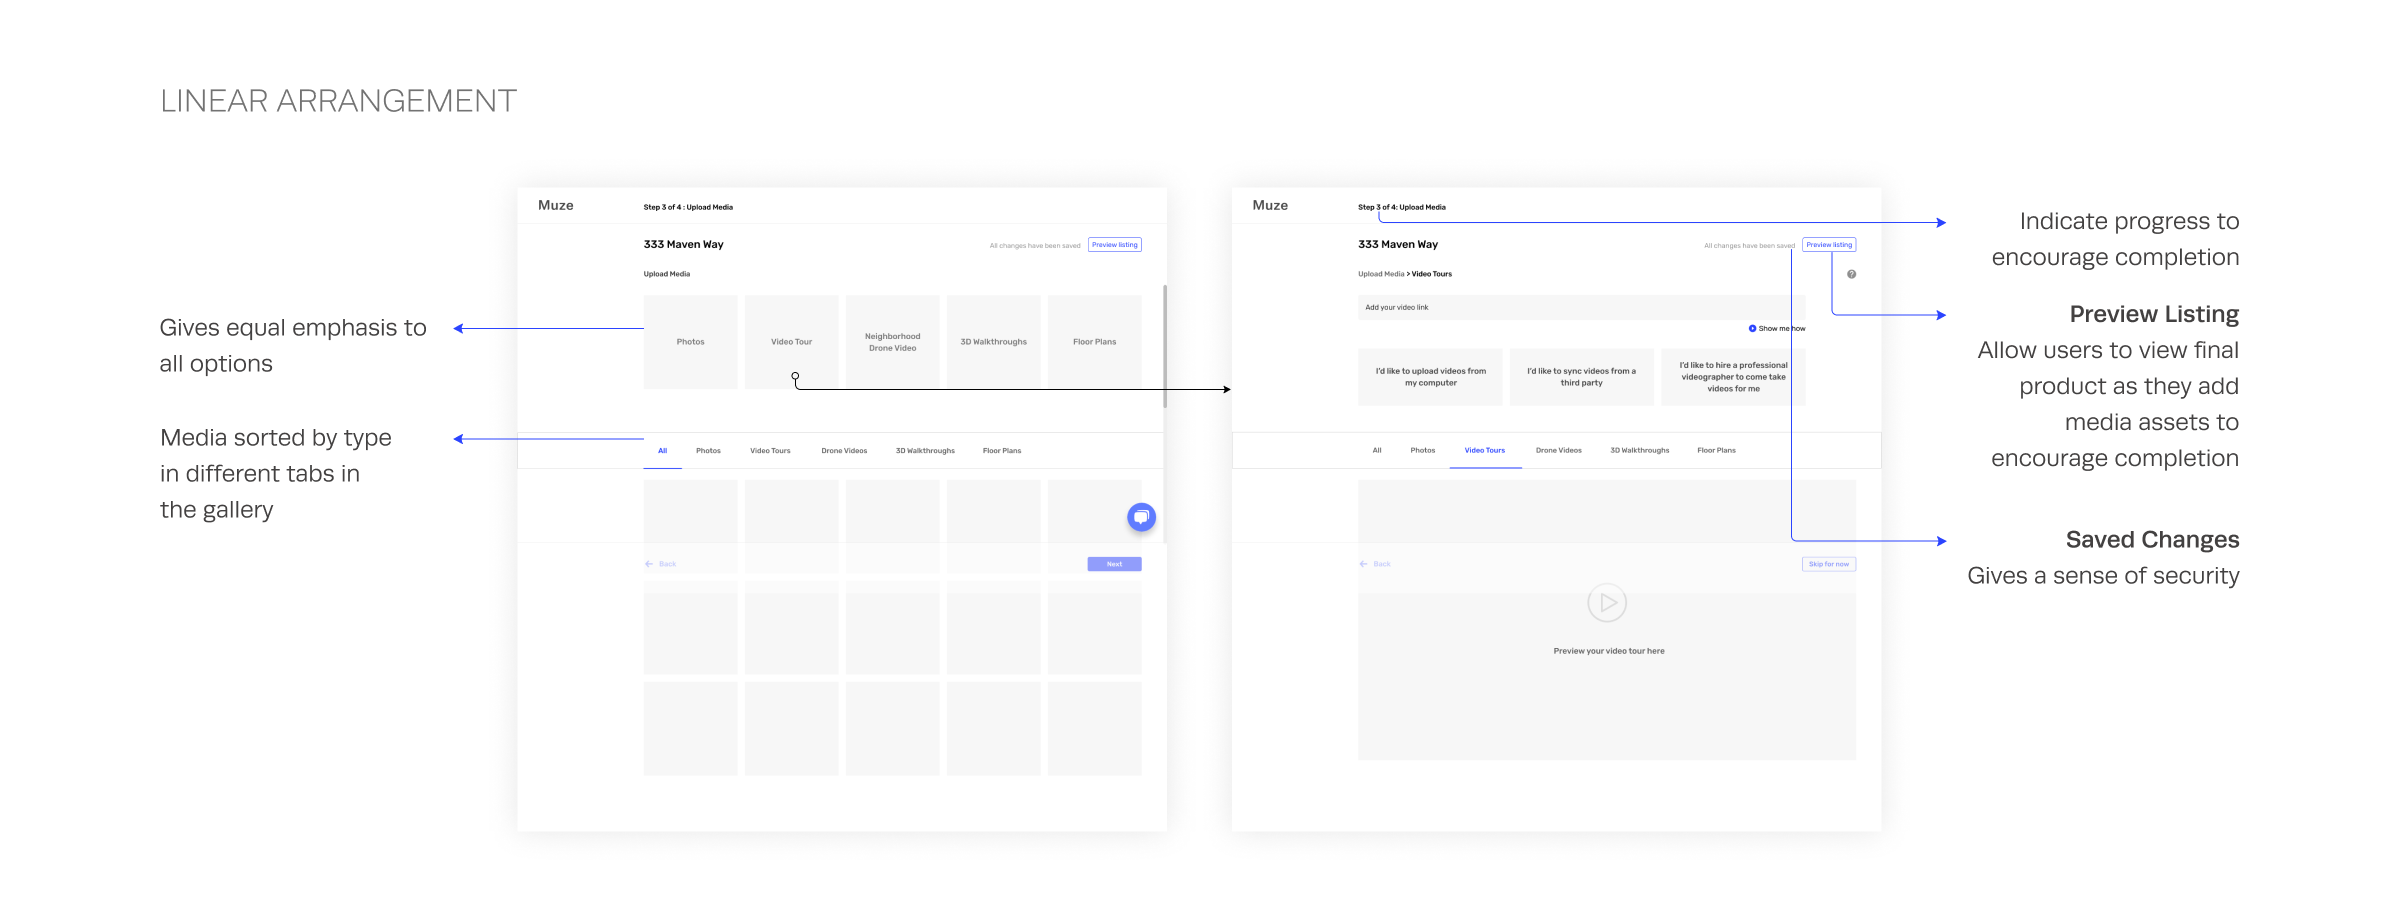Click the LINEAR ARRANGEMENT heading

[339, 101]
